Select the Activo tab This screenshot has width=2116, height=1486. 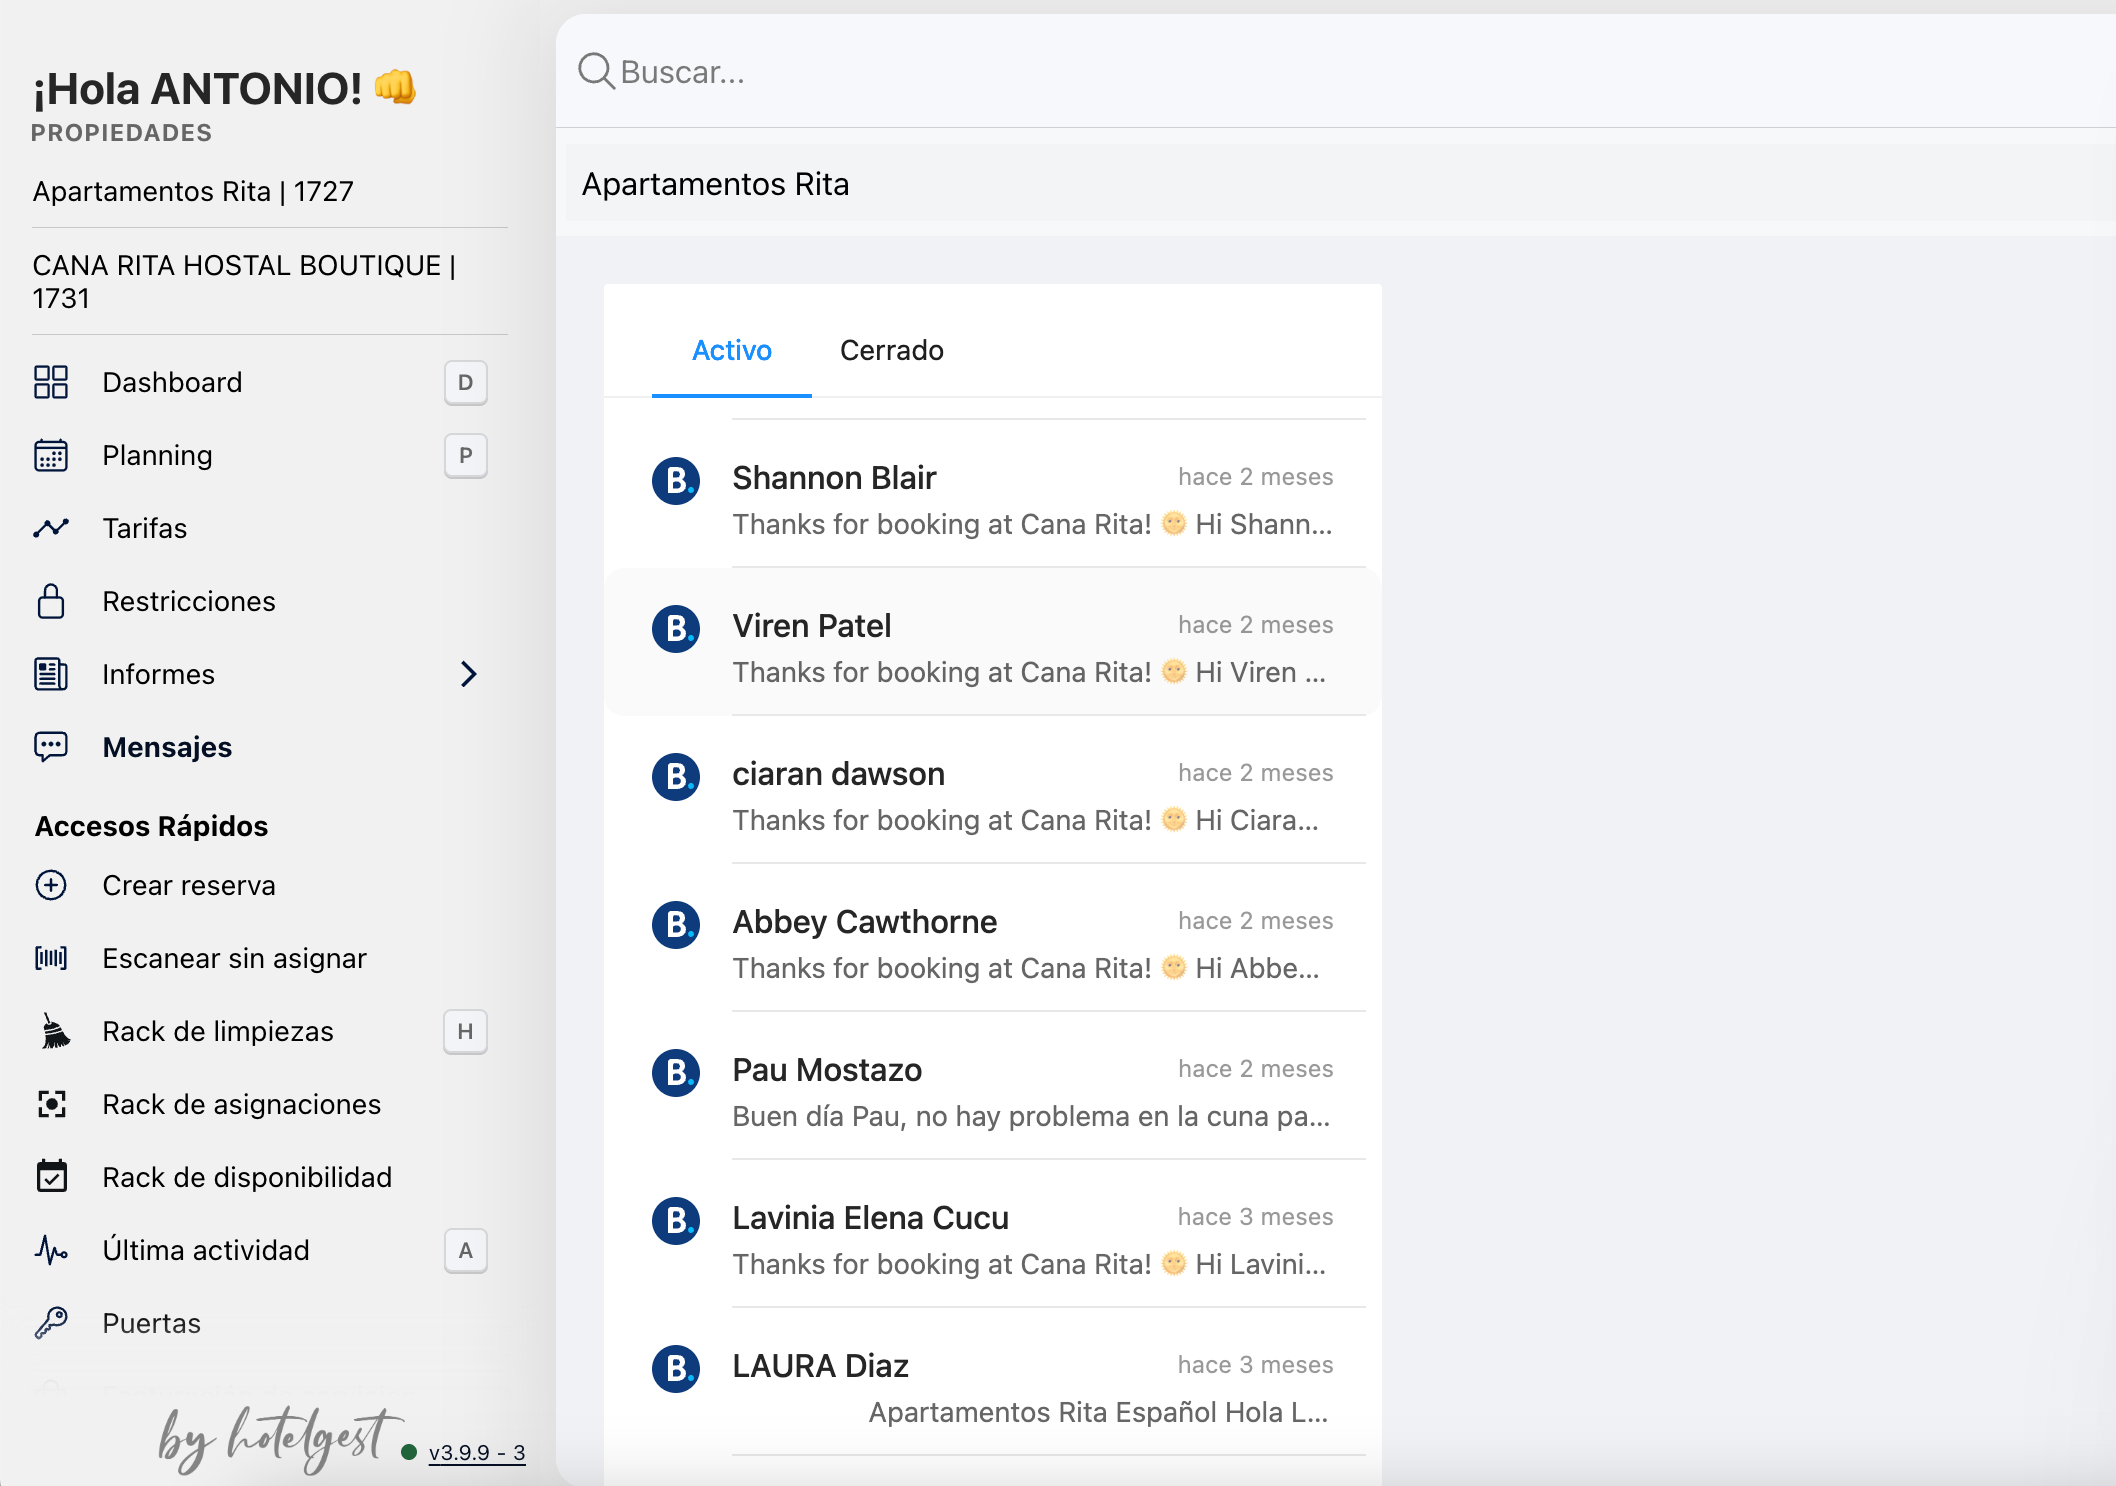click(732, 350)
